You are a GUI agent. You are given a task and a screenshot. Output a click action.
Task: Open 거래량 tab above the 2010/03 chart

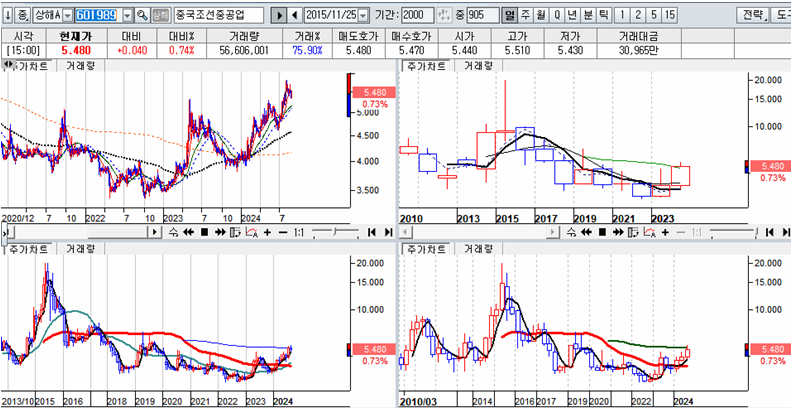click(478, 249)
